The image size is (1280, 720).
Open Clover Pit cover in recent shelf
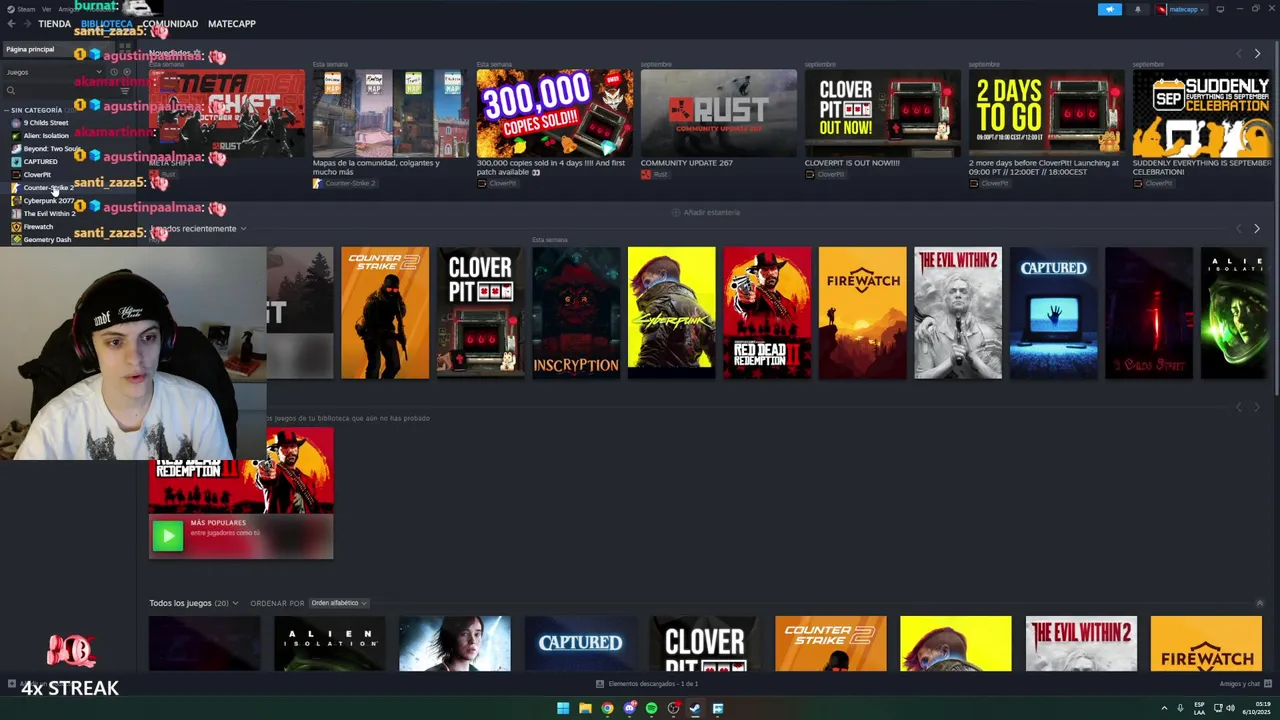click(480, 313)
